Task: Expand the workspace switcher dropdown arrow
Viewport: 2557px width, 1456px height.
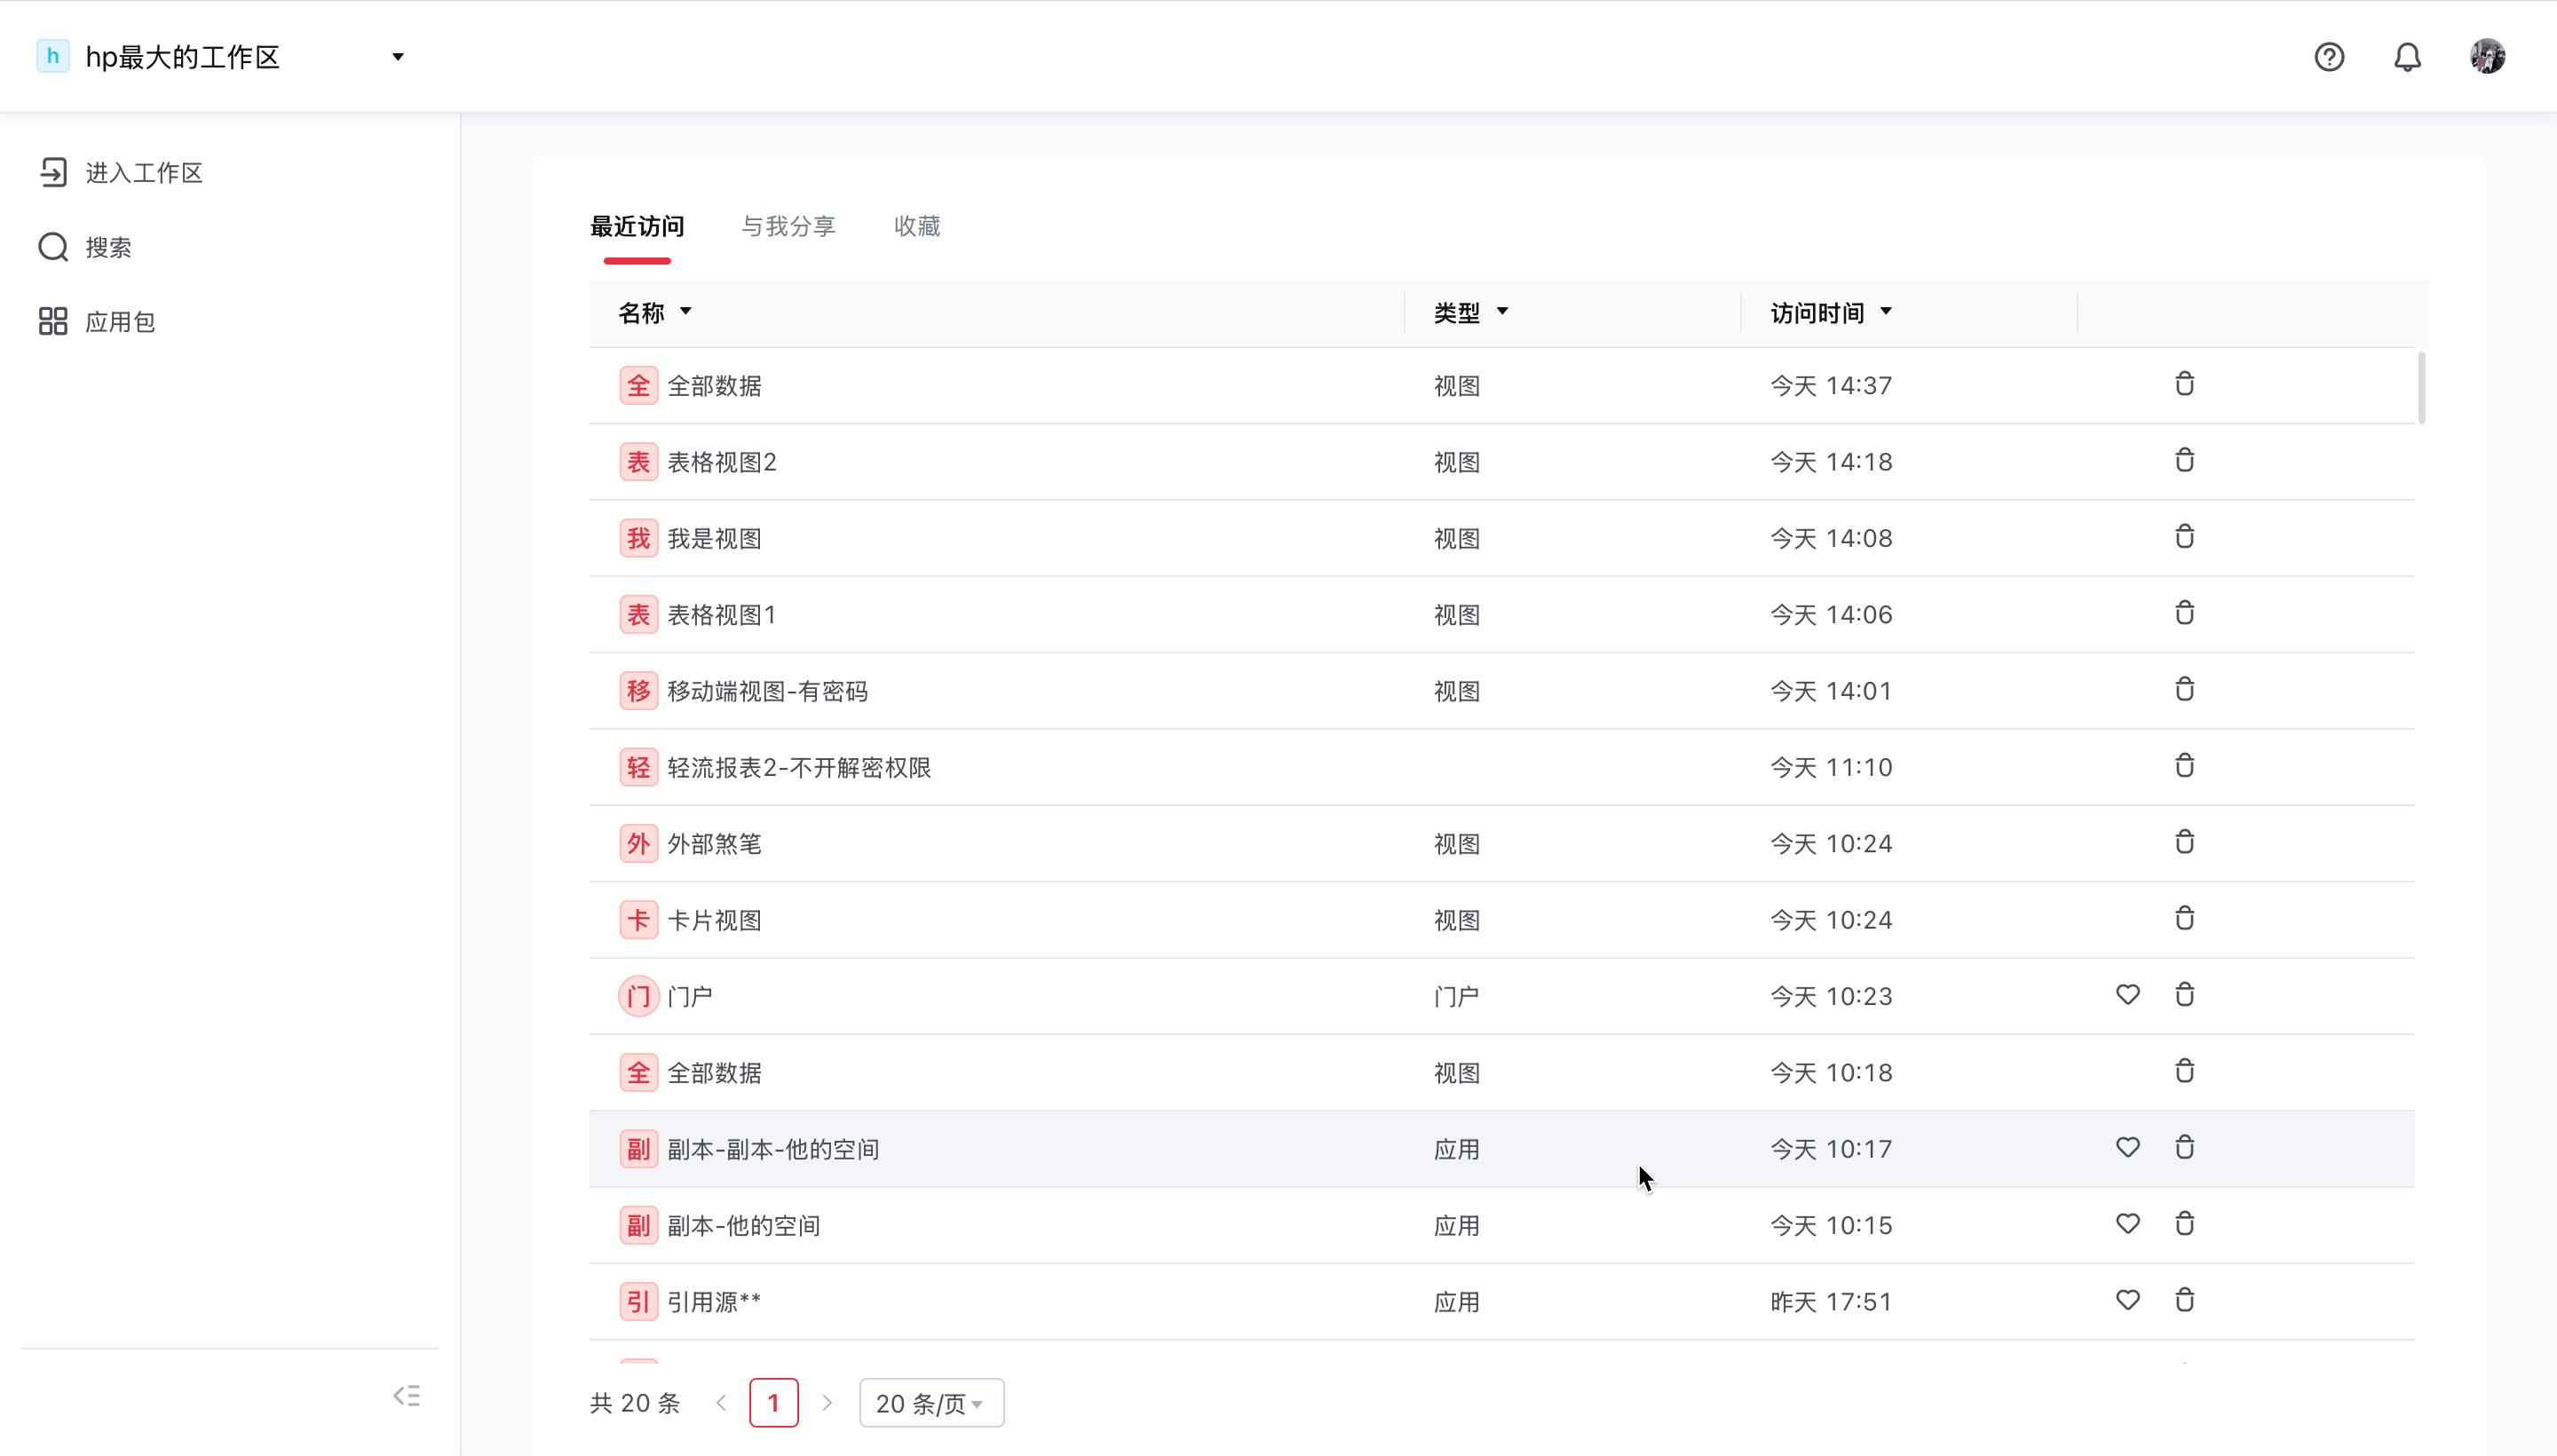Action: point(398,57)
